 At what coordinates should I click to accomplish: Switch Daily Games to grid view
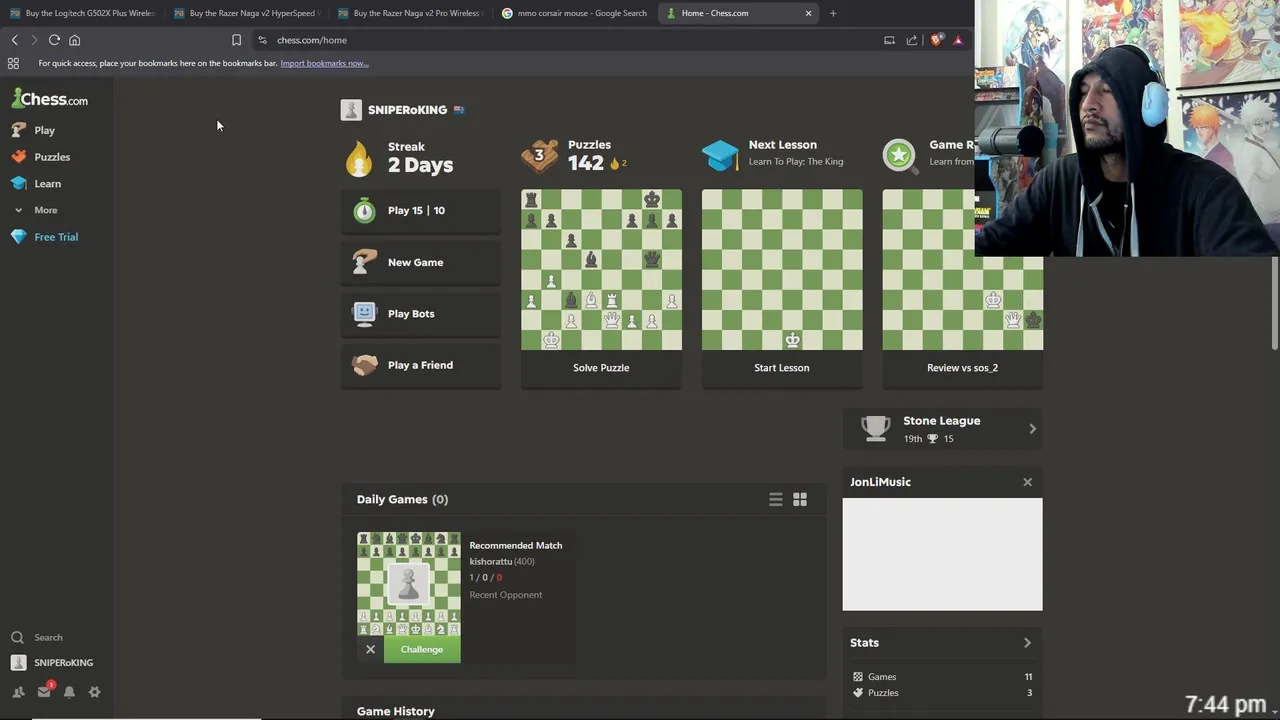(x=800, y=499)
